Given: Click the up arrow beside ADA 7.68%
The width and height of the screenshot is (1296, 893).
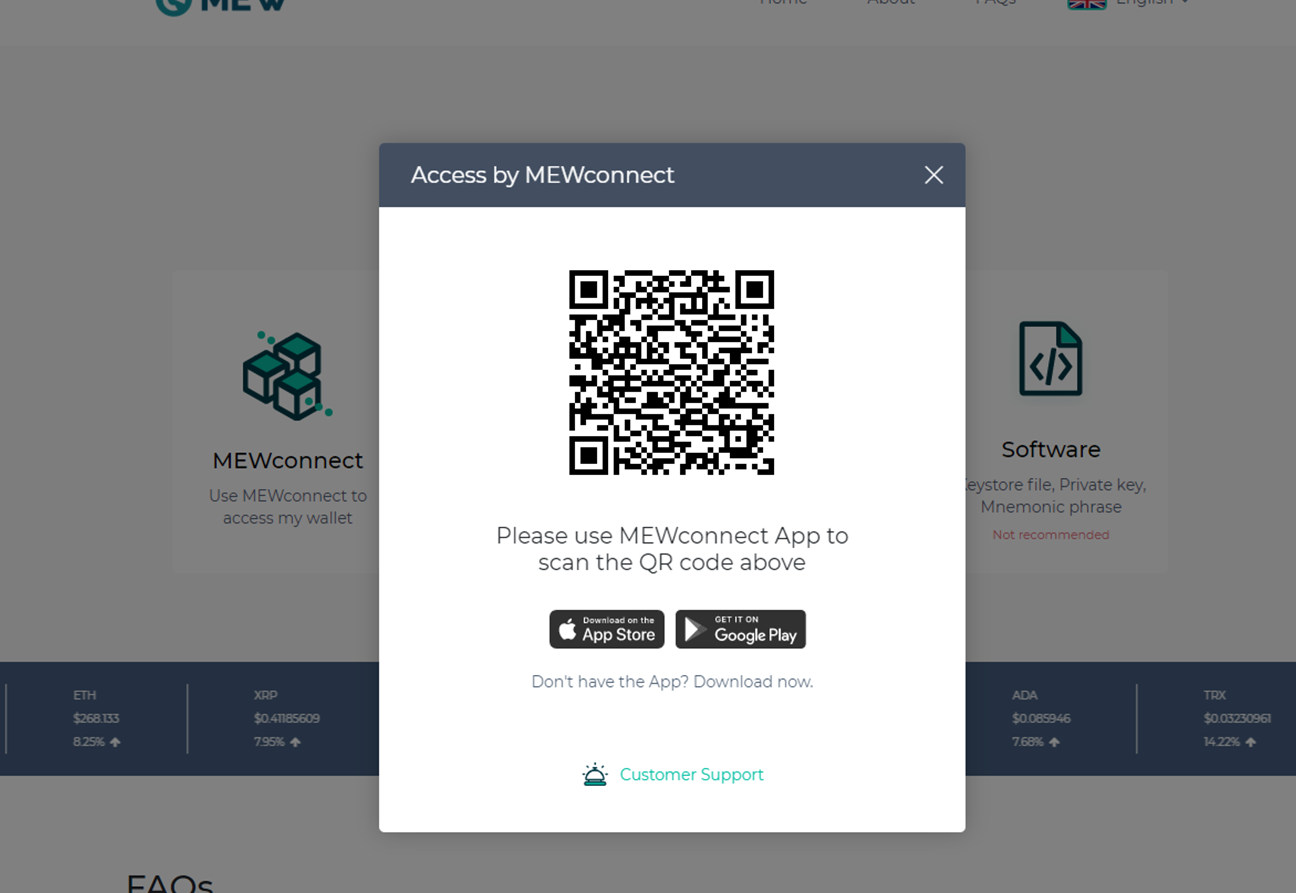Looking at the screenshot, I should click(1054, 742).
